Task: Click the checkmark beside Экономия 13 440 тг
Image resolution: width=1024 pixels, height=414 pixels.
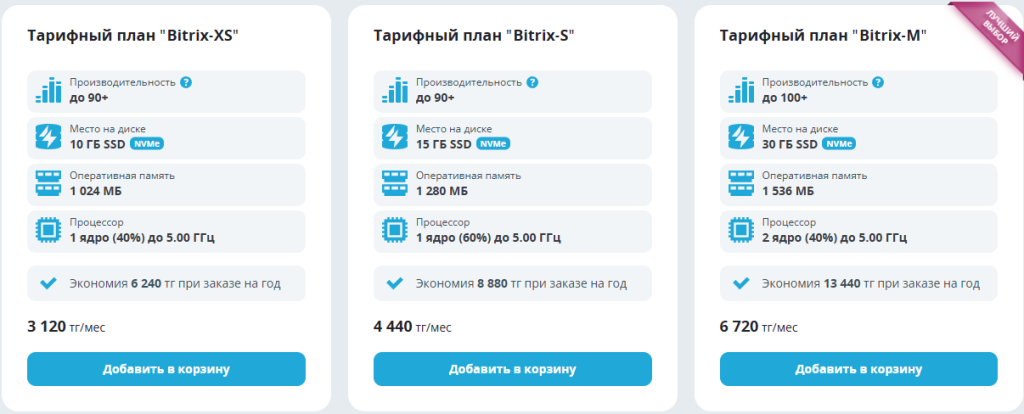Action: pos(740,283)
